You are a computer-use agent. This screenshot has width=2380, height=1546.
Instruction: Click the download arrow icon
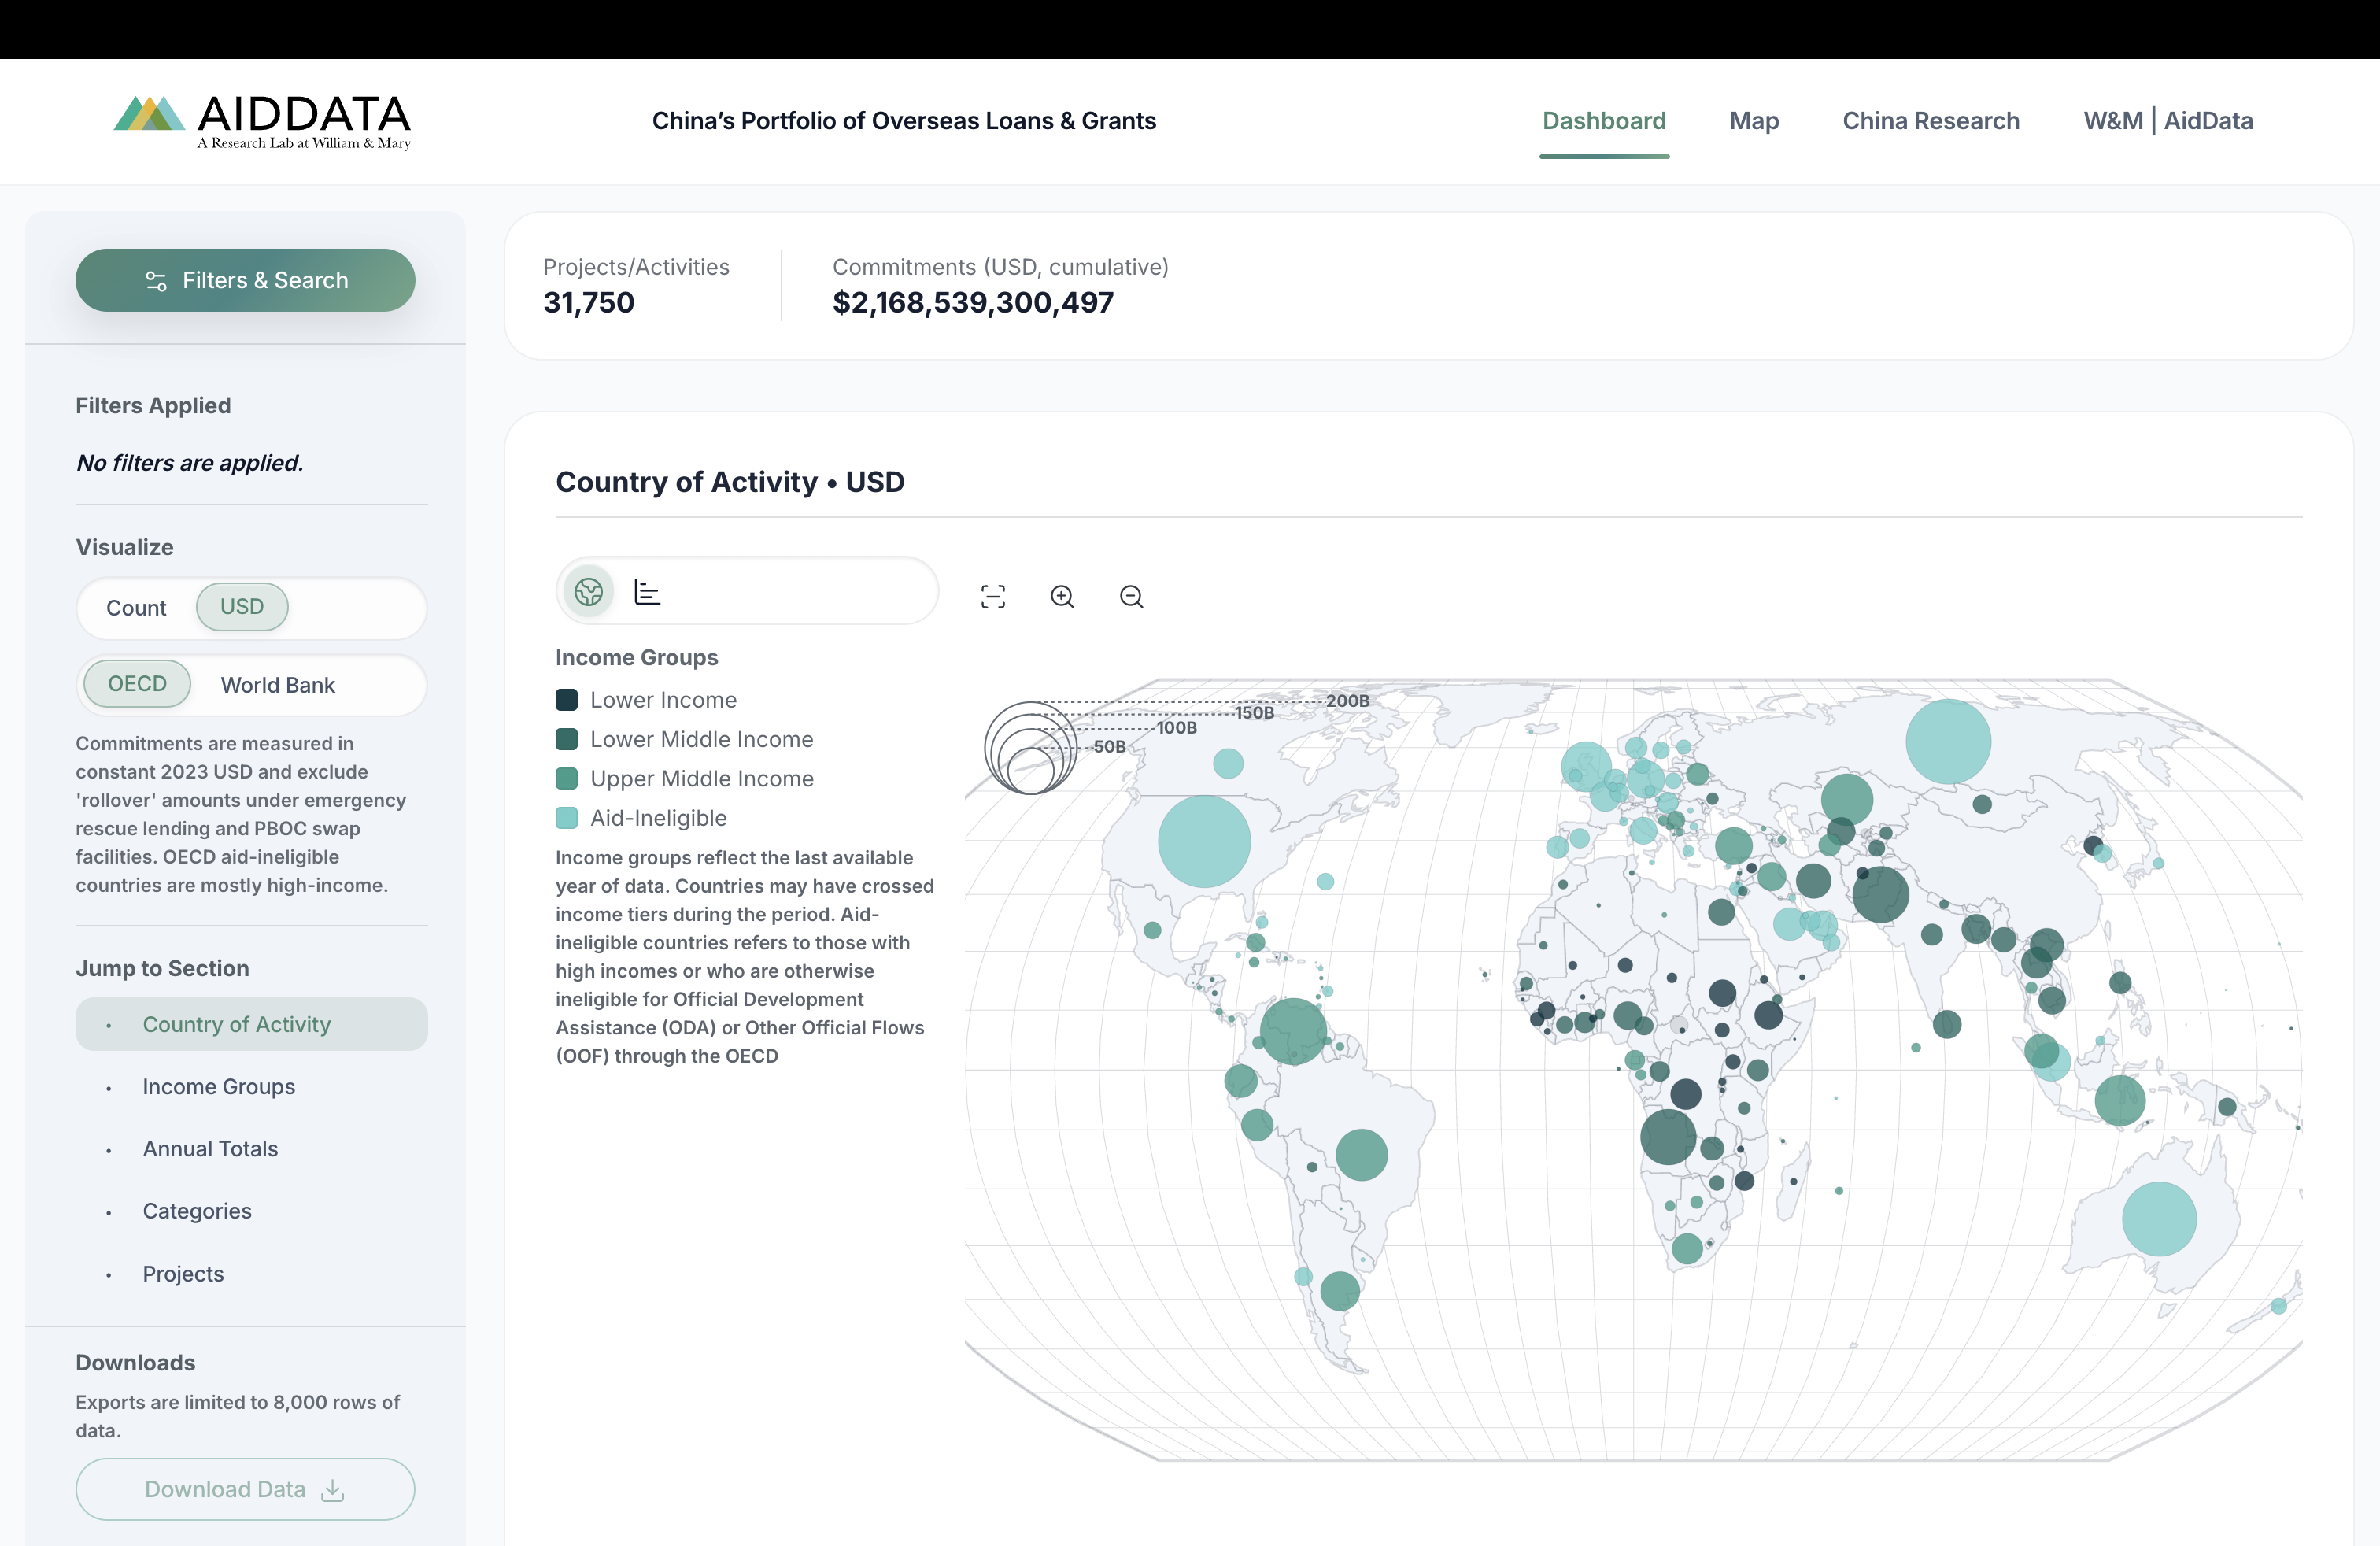(333, 1490)
